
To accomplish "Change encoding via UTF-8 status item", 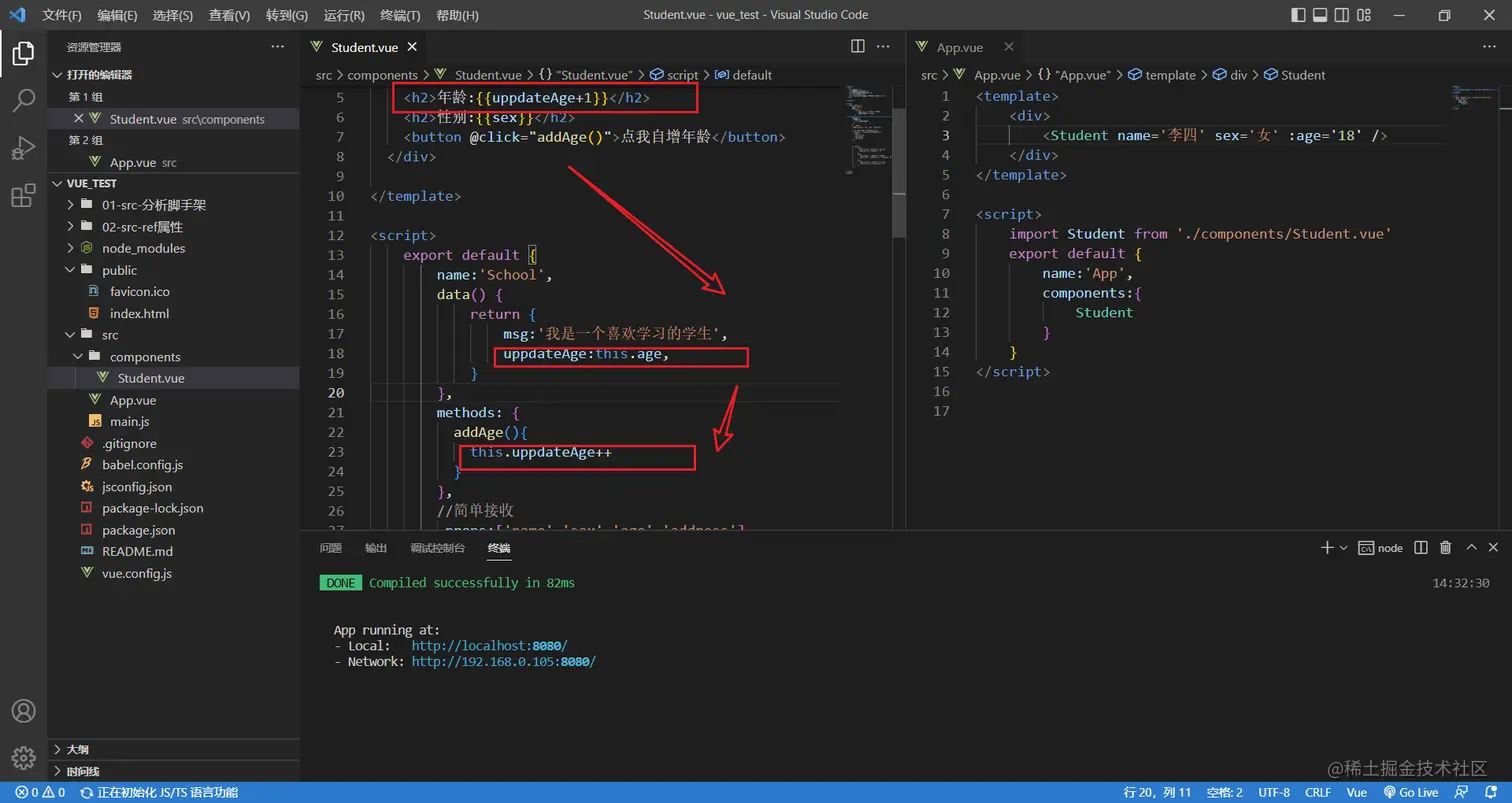I will point(1273,792).
